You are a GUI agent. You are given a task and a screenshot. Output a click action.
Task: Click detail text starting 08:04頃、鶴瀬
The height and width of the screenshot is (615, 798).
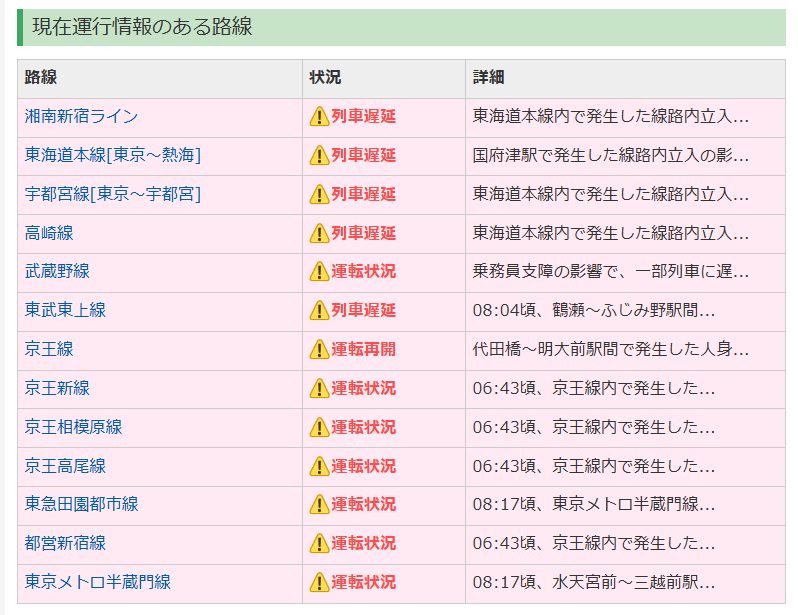click(x=594, y=310)
